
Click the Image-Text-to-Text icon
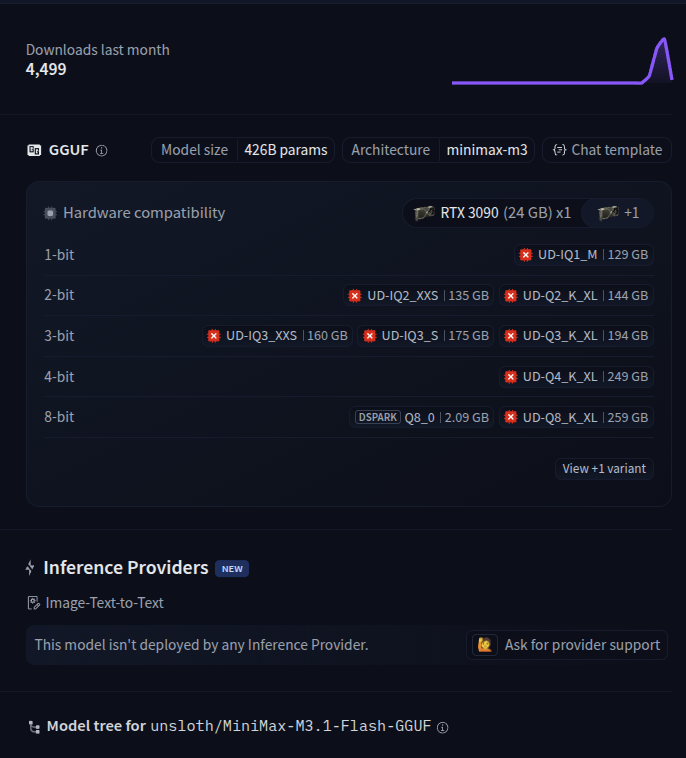click(33, 603)
